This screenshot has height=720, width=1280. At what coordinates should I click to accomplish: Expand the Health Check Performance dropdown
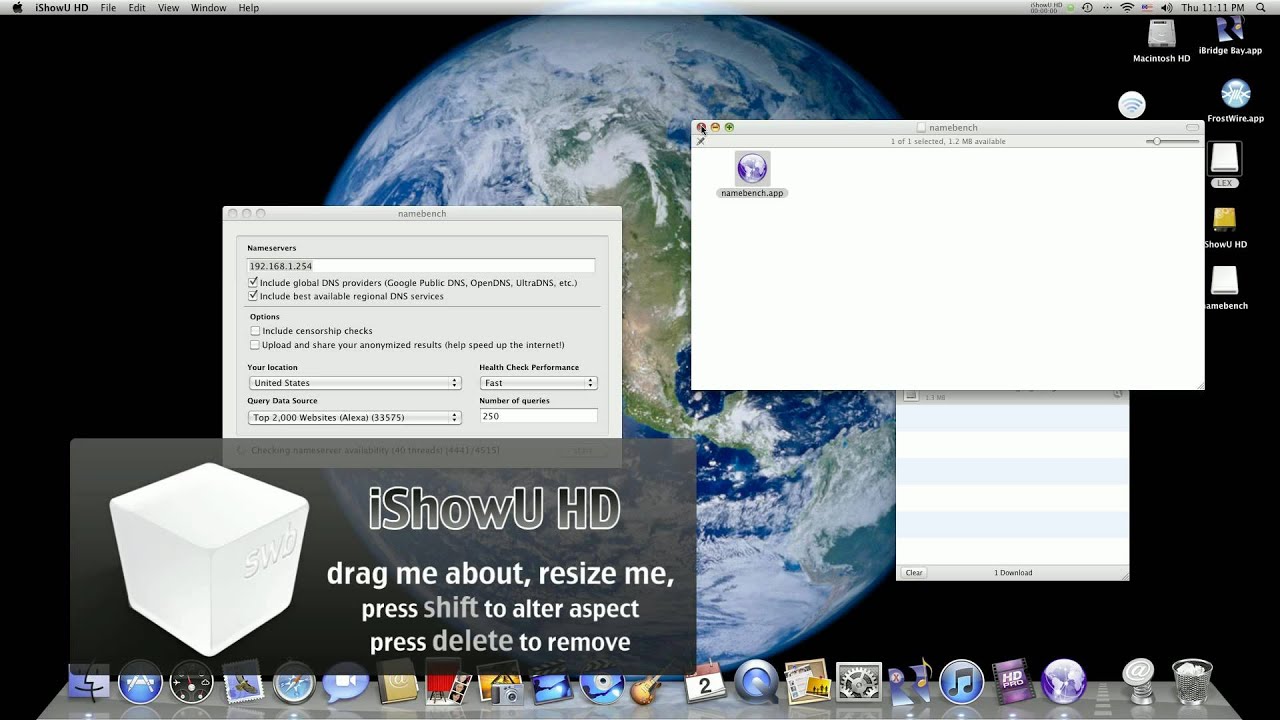[x=538, y=383]
